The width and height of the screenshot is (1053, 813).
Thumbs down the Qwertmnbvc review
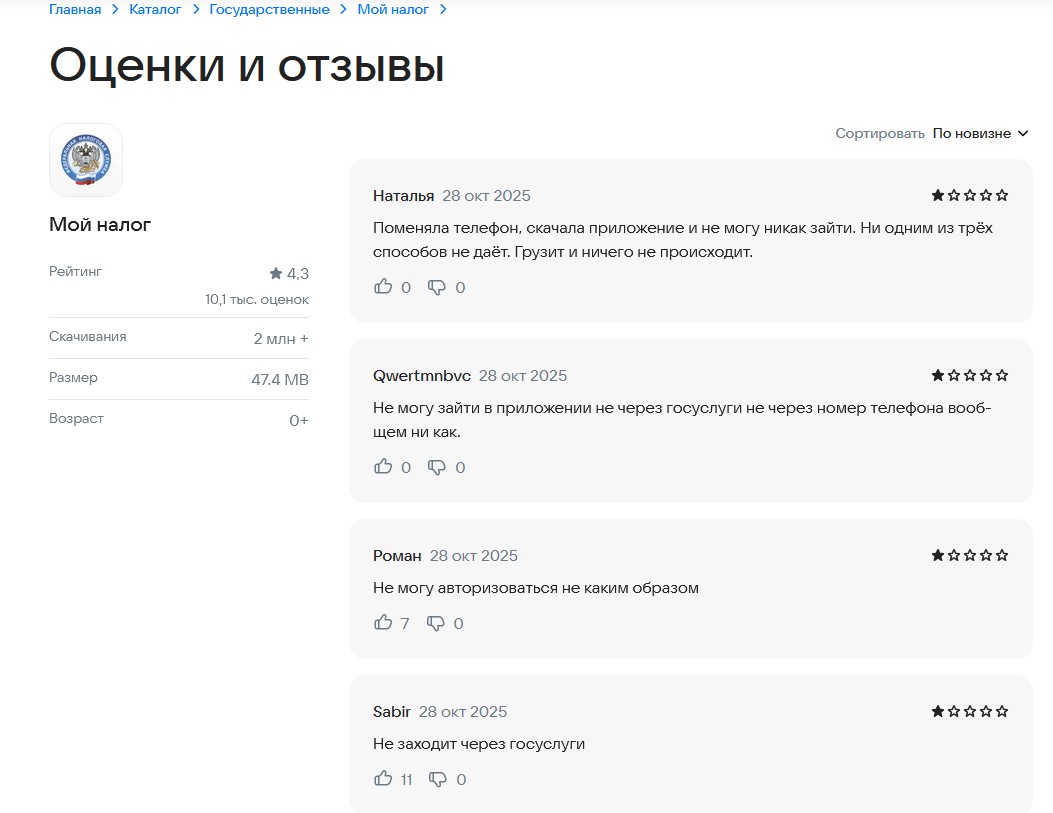coord(437,467)
